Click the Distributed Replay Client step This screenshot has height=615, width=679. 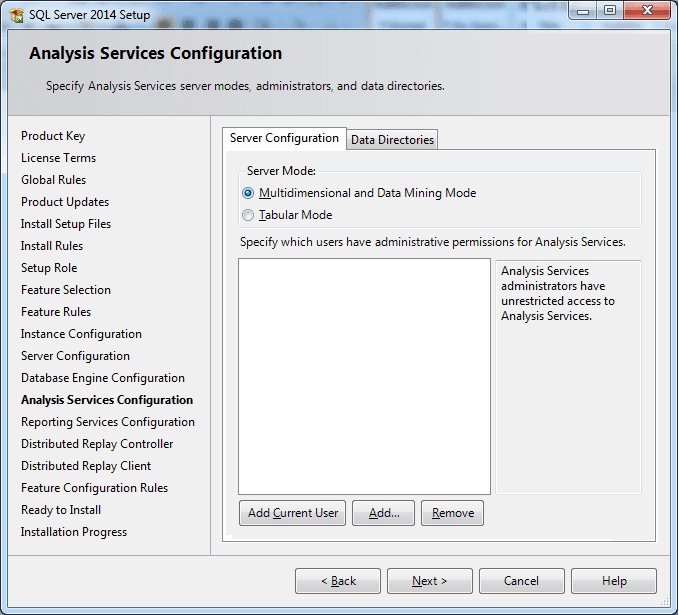(86, 466)
